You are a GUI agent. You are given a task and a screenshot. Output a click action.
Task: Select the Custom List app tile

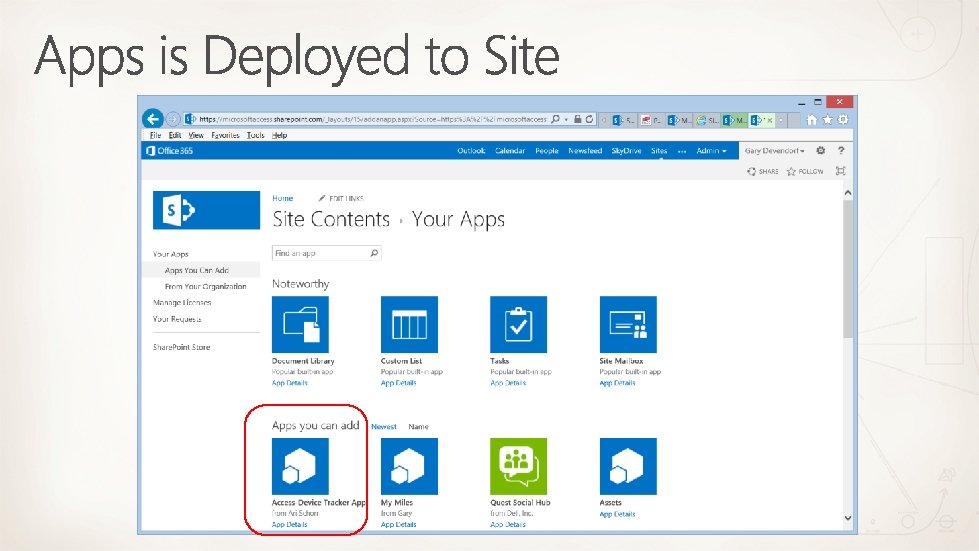point(409,324)
